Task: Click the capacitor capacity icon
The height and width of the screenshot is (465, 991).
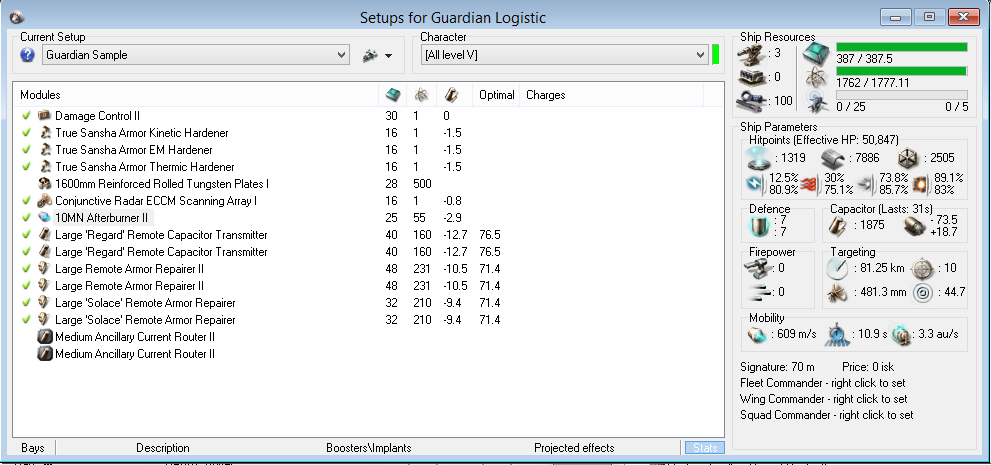Action: 838,225
